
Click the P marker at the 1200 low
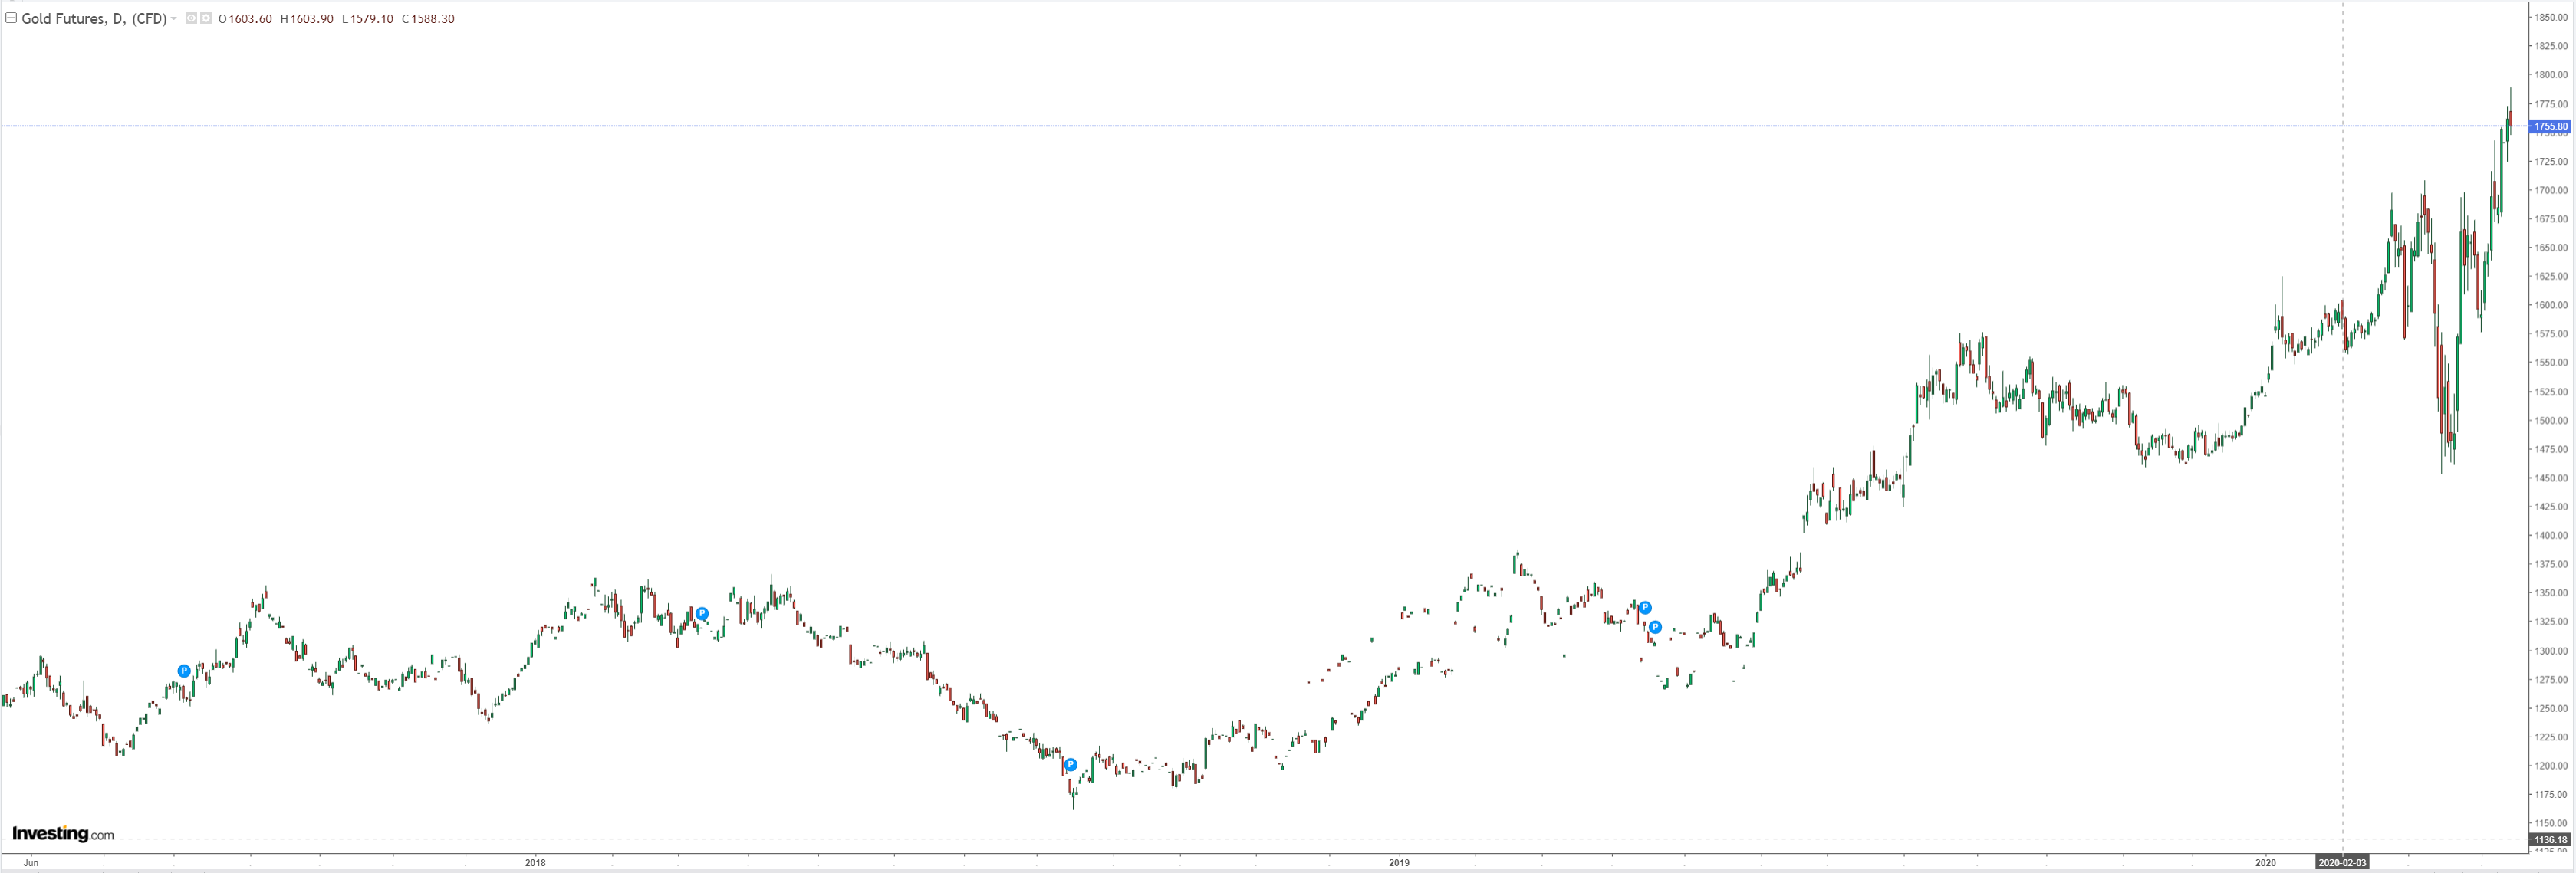[x=1071, y=765]
